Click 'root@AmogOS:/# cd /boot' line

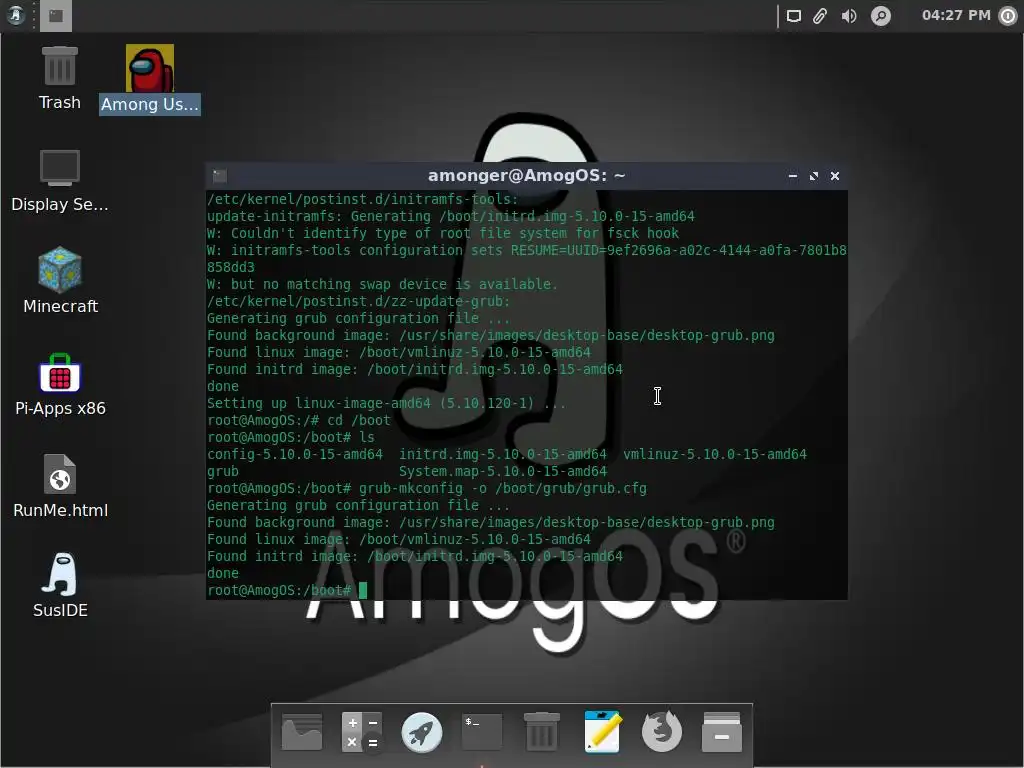[x=298, y=420]
